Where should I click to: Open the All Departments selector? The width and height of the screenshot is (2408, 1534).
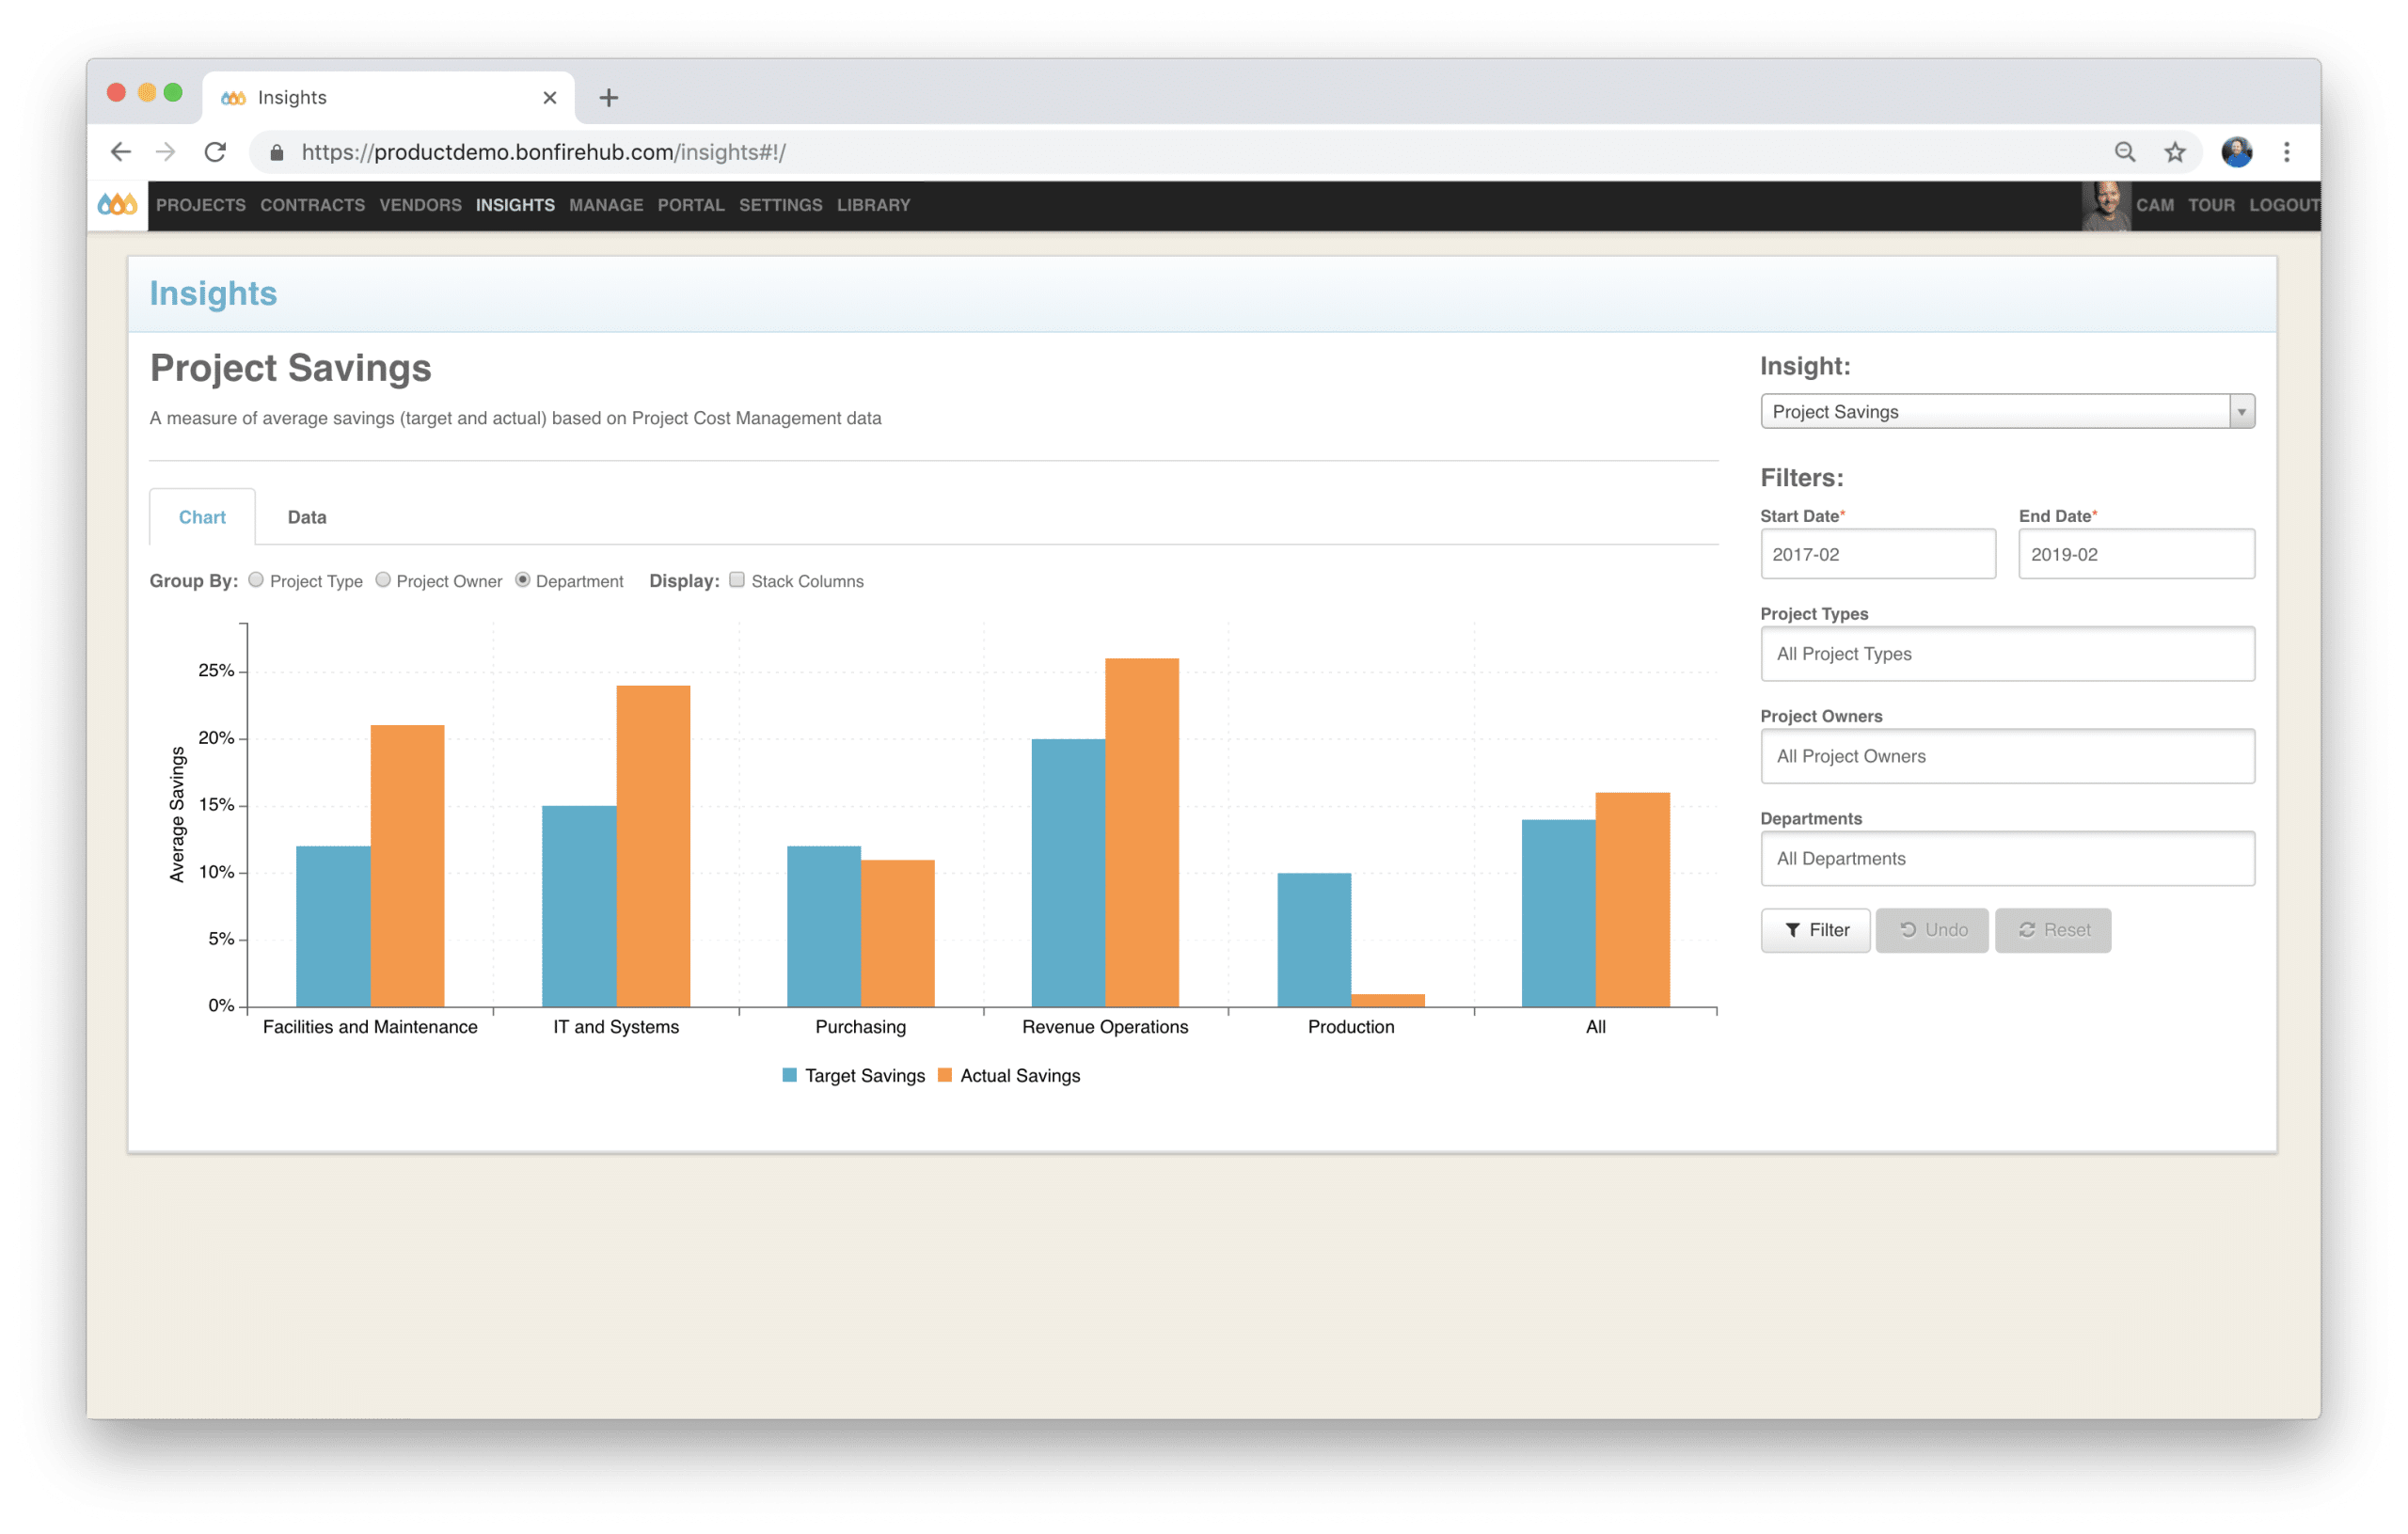[x=2006, y=858]
